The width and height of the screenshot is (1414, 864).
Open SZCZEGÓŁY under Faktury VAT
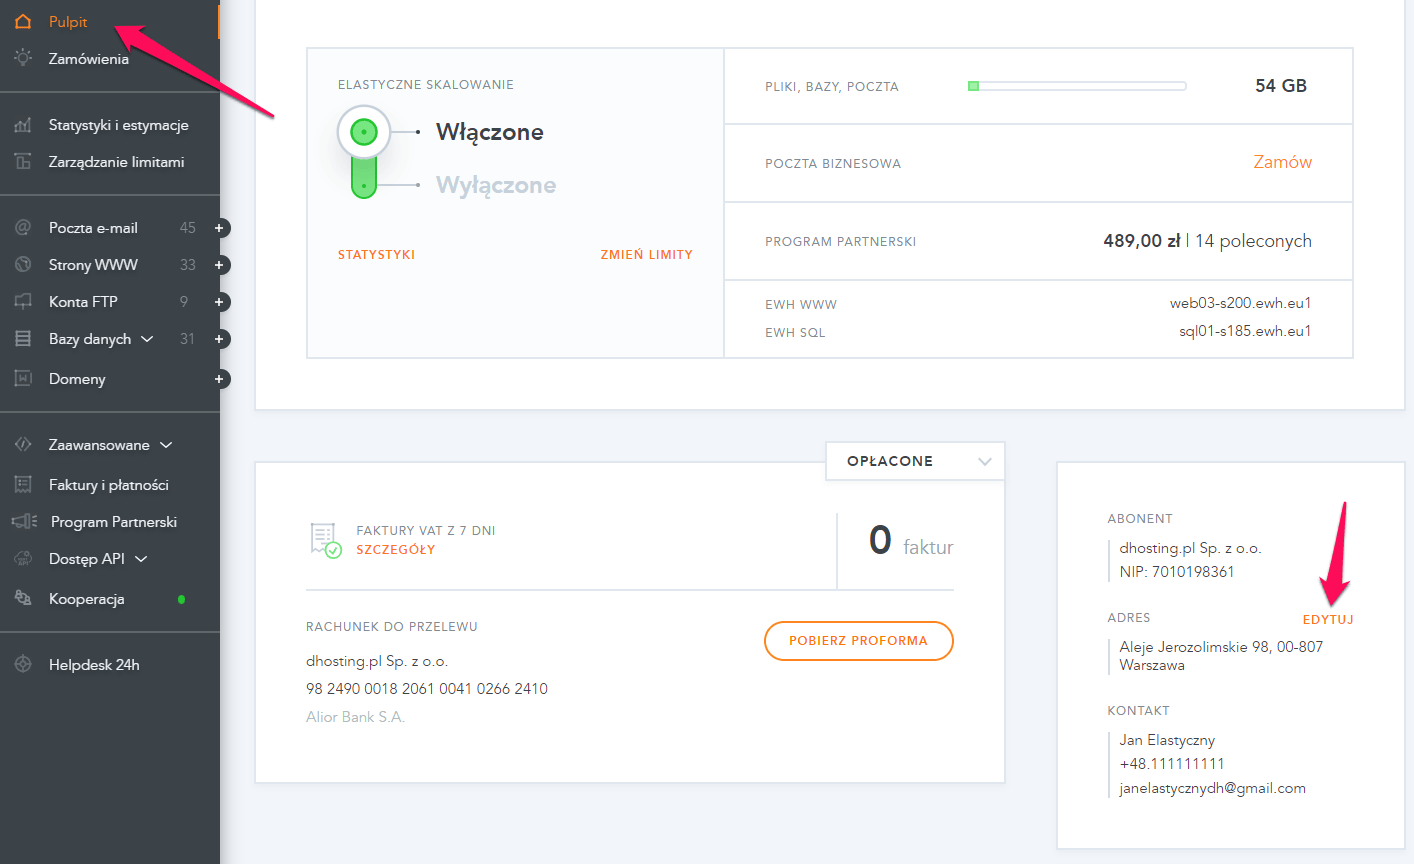tap(396, 550)
